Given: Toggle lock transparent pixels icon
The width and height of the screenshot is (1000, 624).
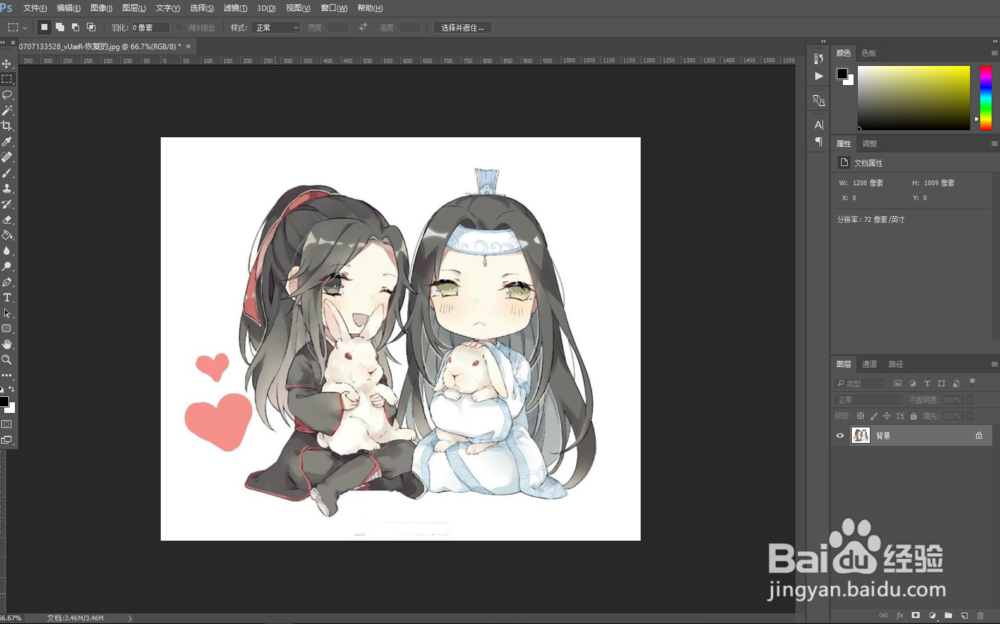Looking at the screenshot, I should click(x=860, y=416).
